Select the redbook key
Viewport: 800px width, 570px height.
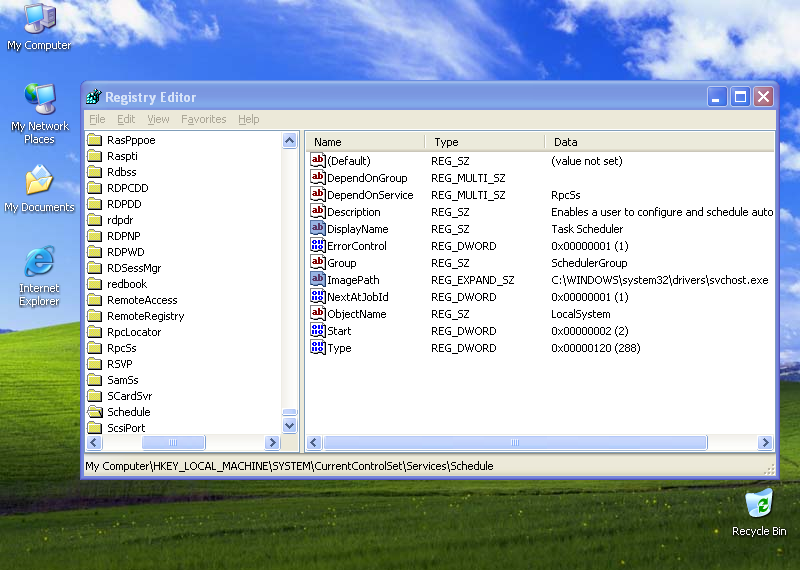tap(127, 284)
